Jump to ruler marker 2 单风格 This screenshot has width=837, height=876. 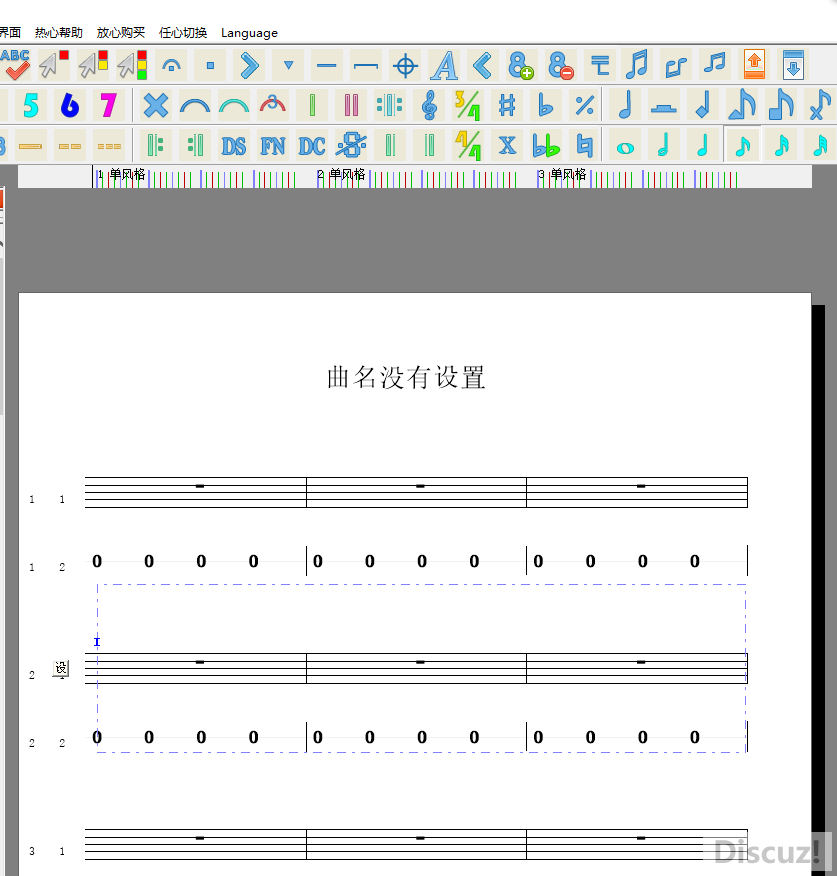tap(341, 174)
